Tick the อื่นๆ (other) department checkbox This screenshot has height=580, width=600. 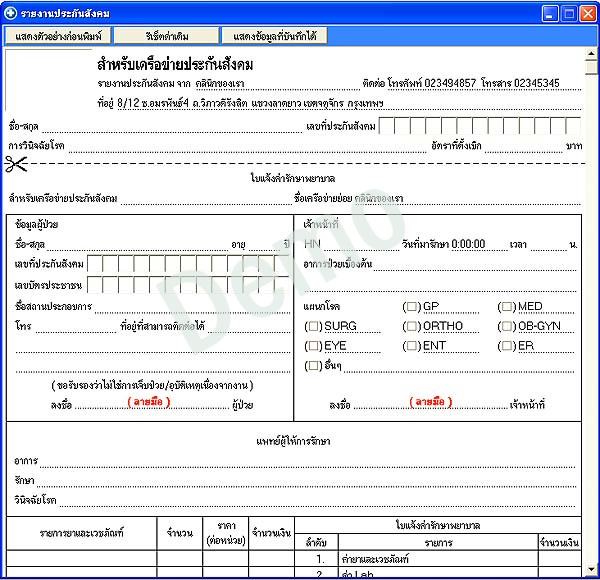click(313, 366)
